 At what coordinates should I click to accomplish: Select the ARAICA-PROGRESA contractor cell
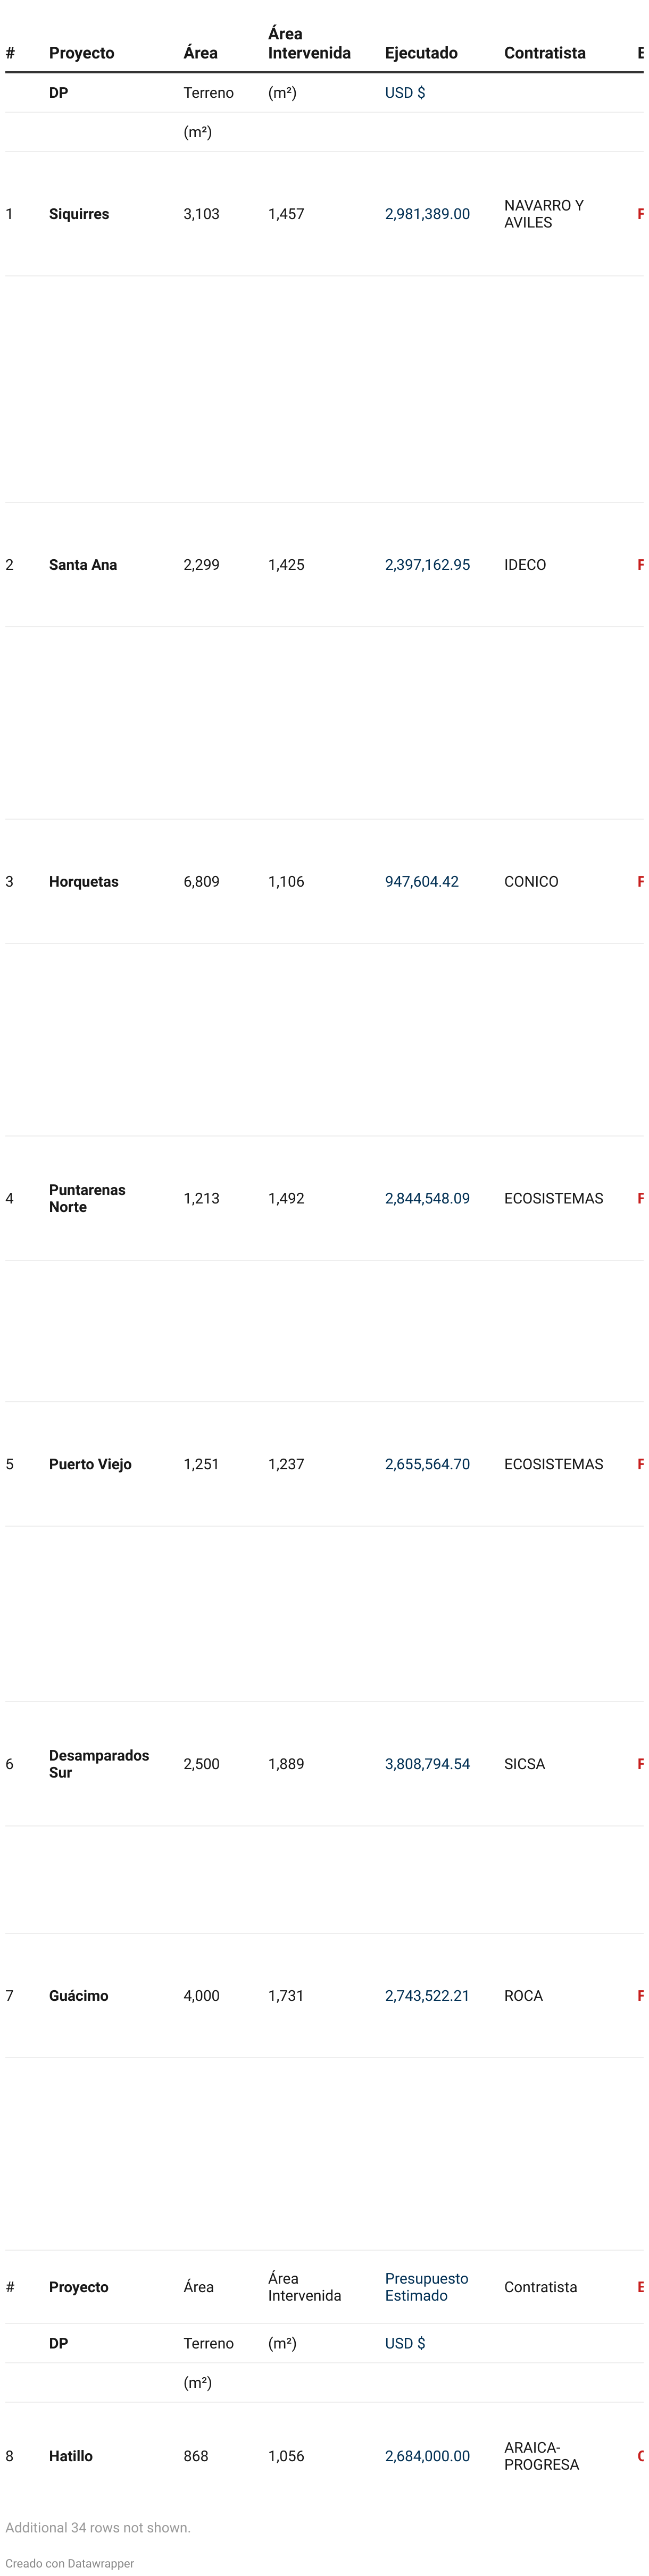point(541,2455)
